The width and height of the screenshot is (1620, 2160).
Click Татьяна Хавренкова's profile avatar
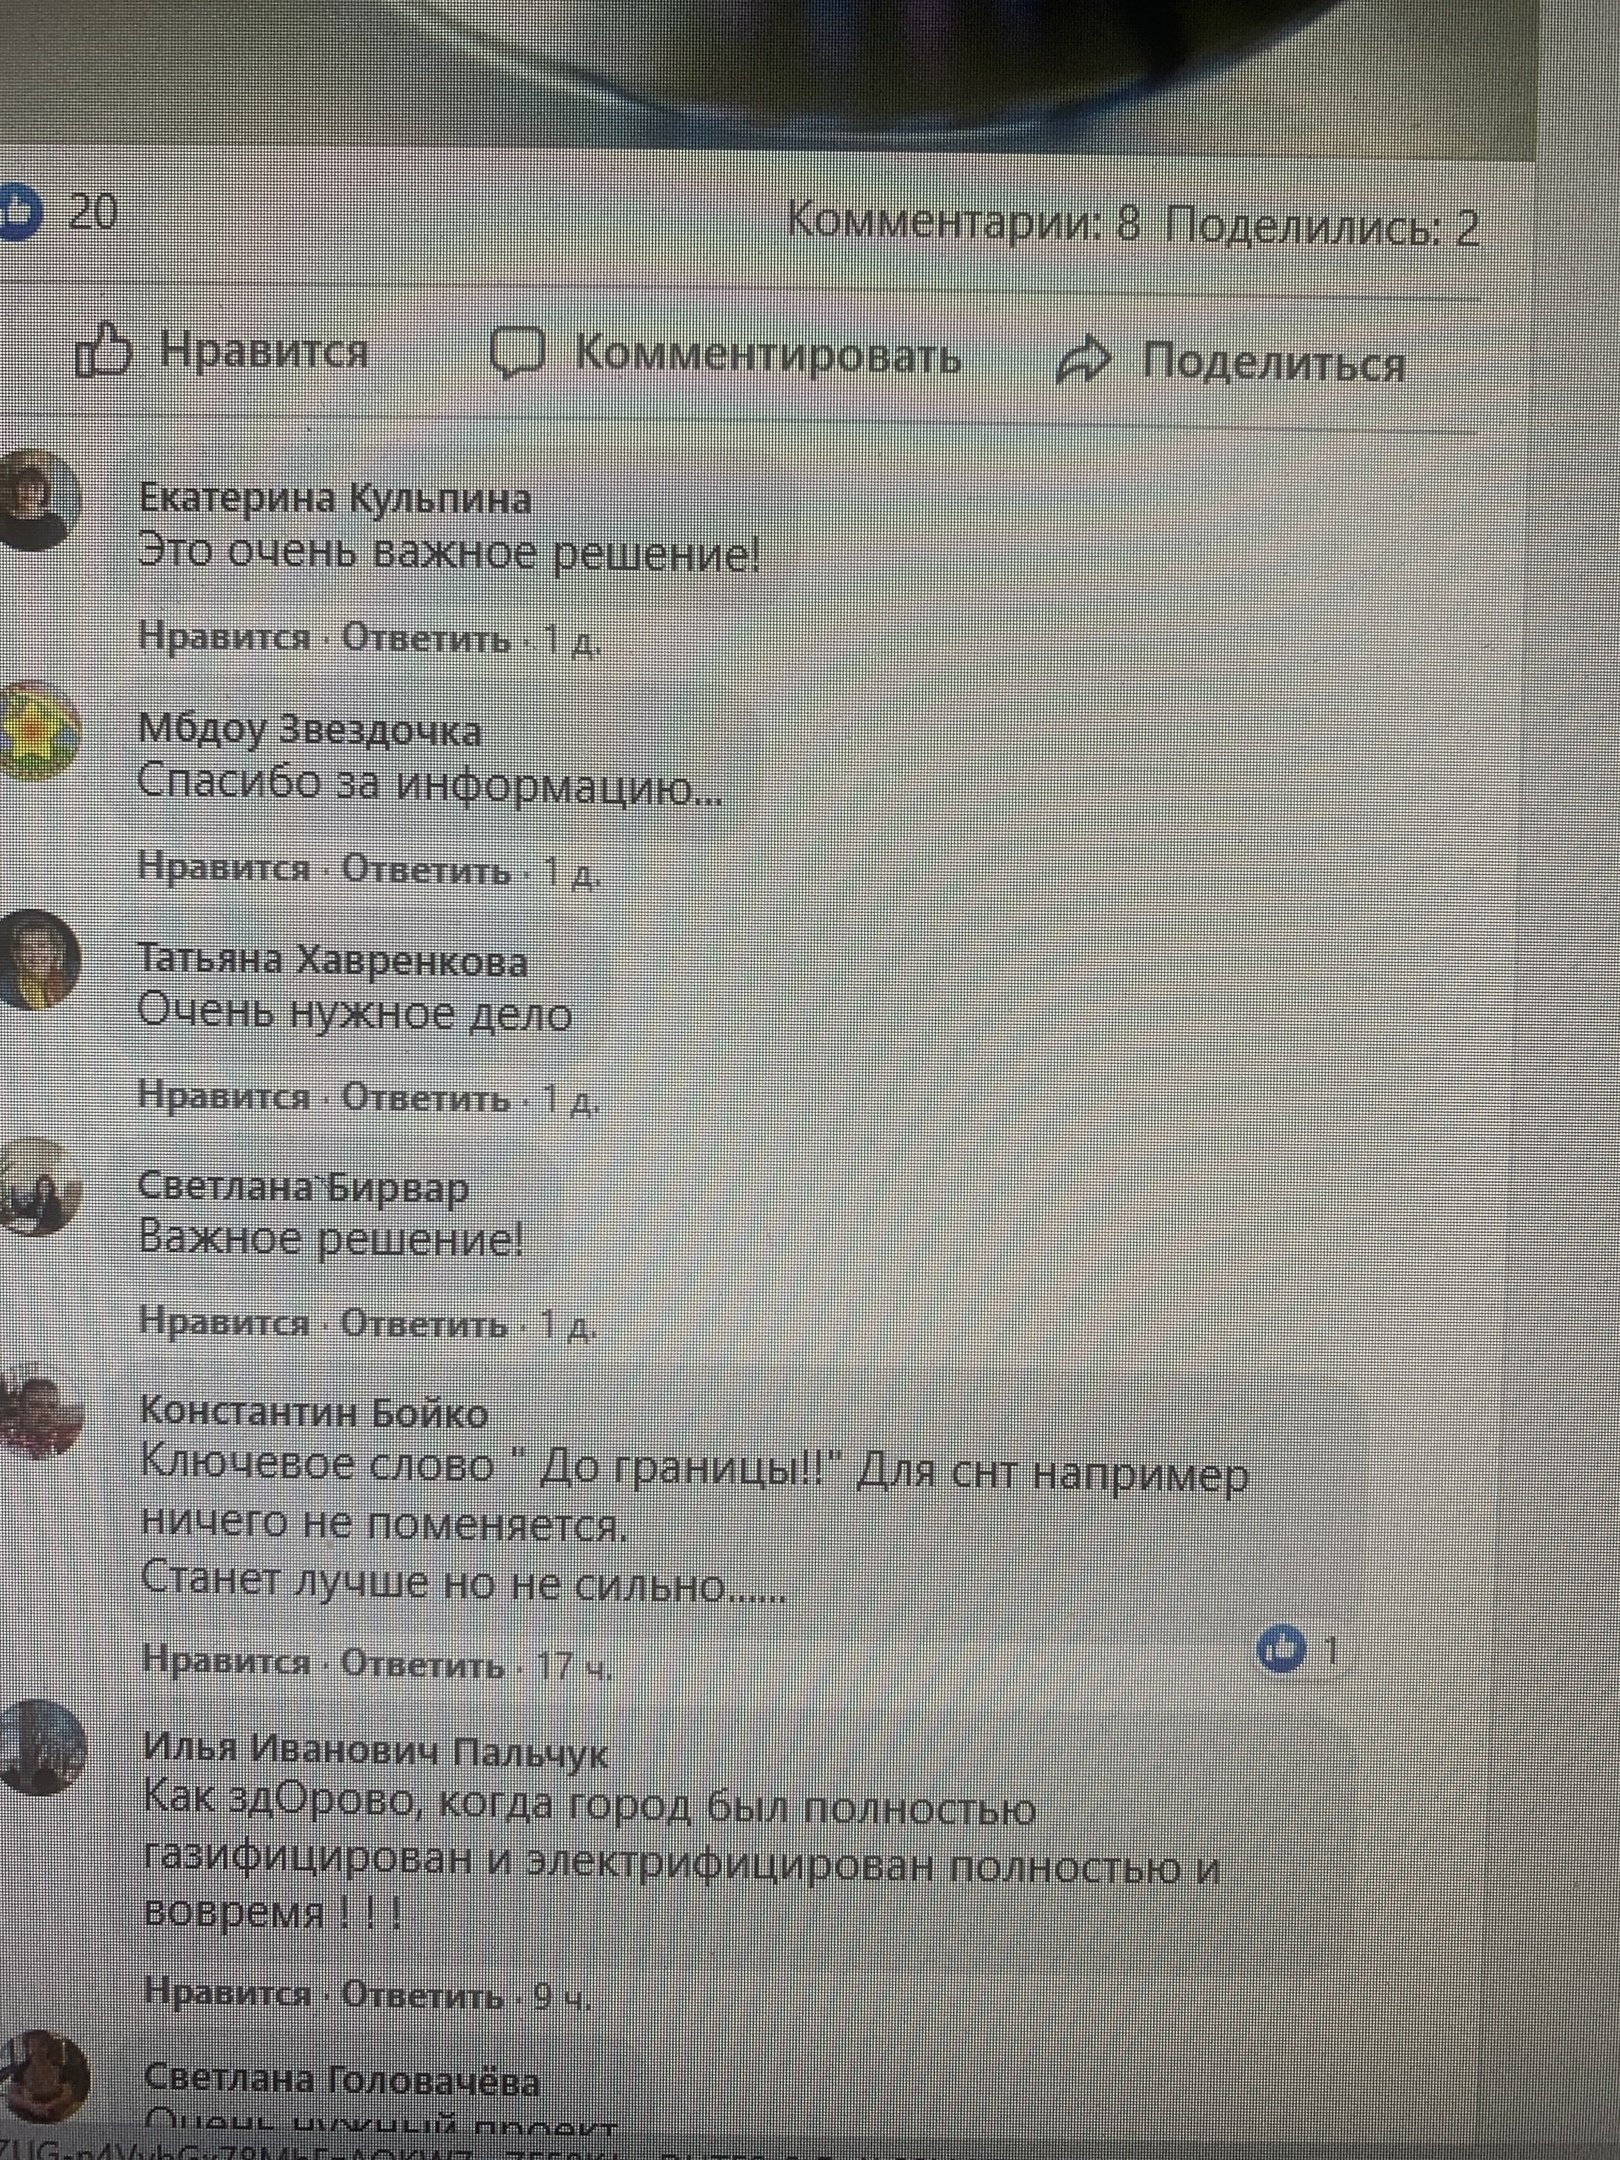[x=38, y=961]
